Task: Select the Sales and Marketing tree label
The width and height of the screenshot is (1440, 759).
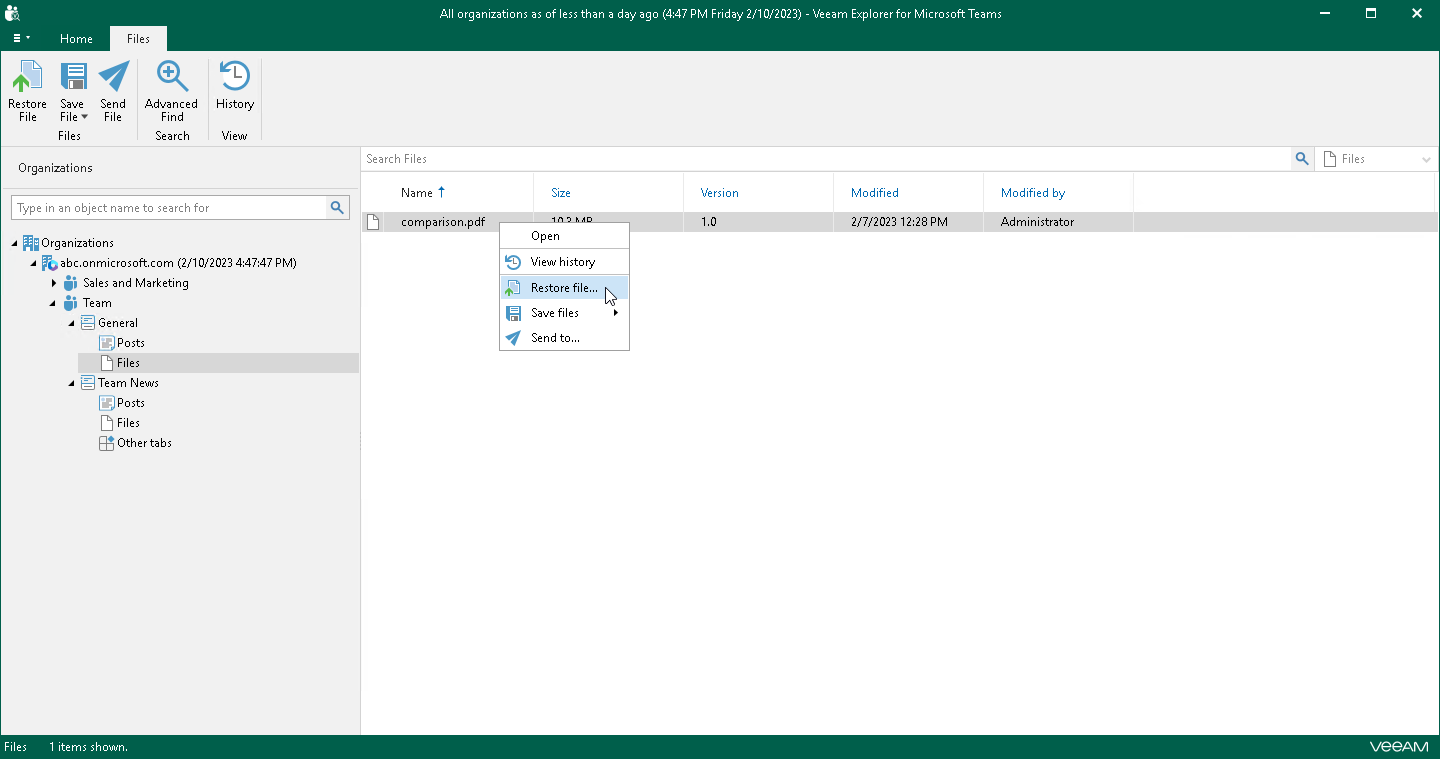Action: (136, 283)
